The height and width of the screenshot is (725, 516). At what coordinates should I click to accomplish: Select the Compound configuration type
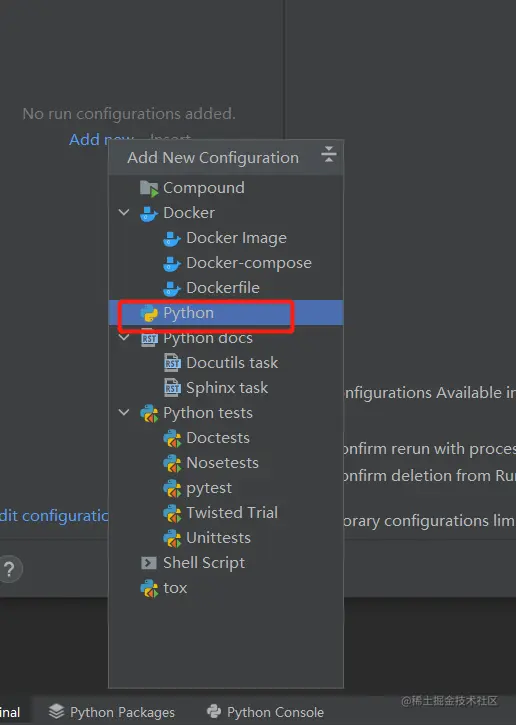226,188
